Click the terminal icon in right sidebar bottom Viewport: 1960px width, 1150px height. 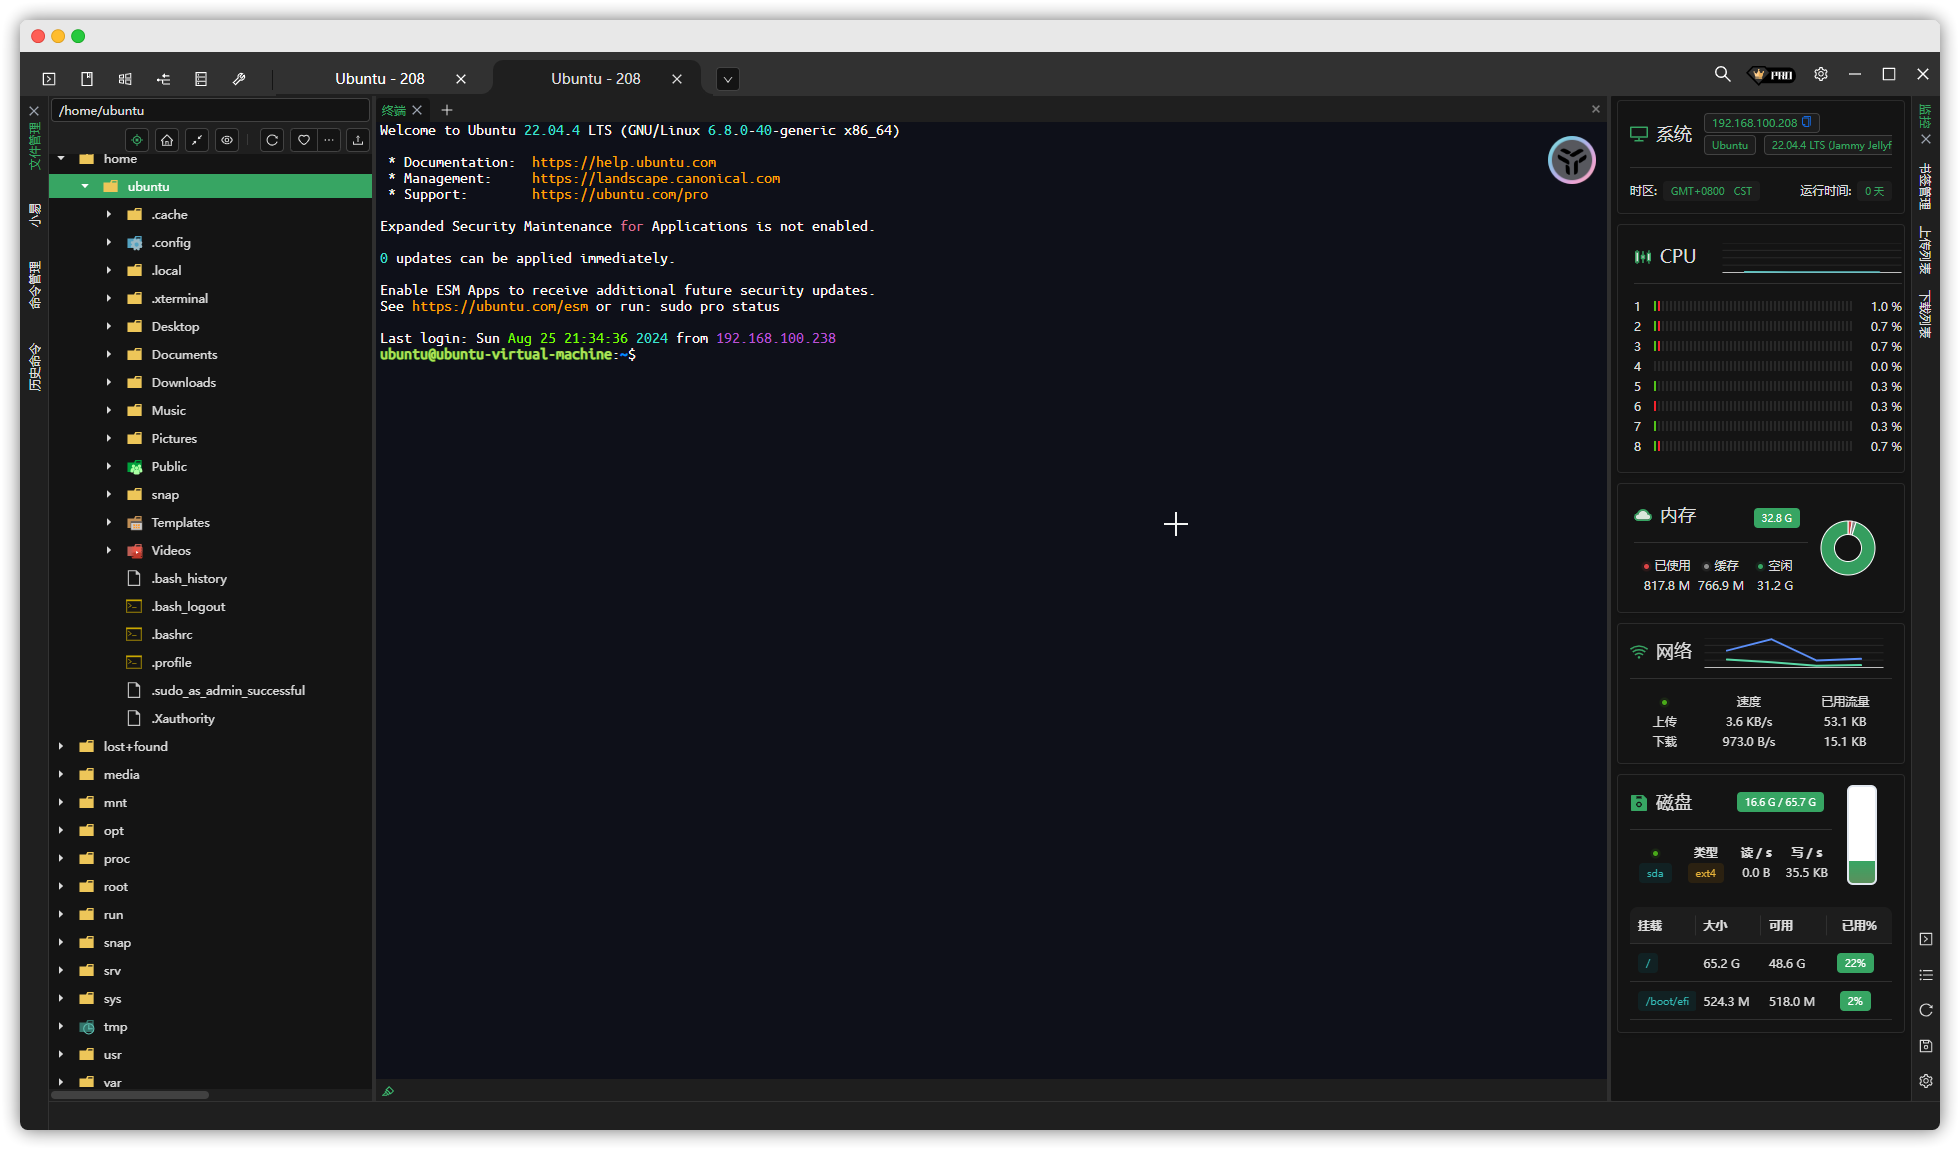pos(1926,939)
